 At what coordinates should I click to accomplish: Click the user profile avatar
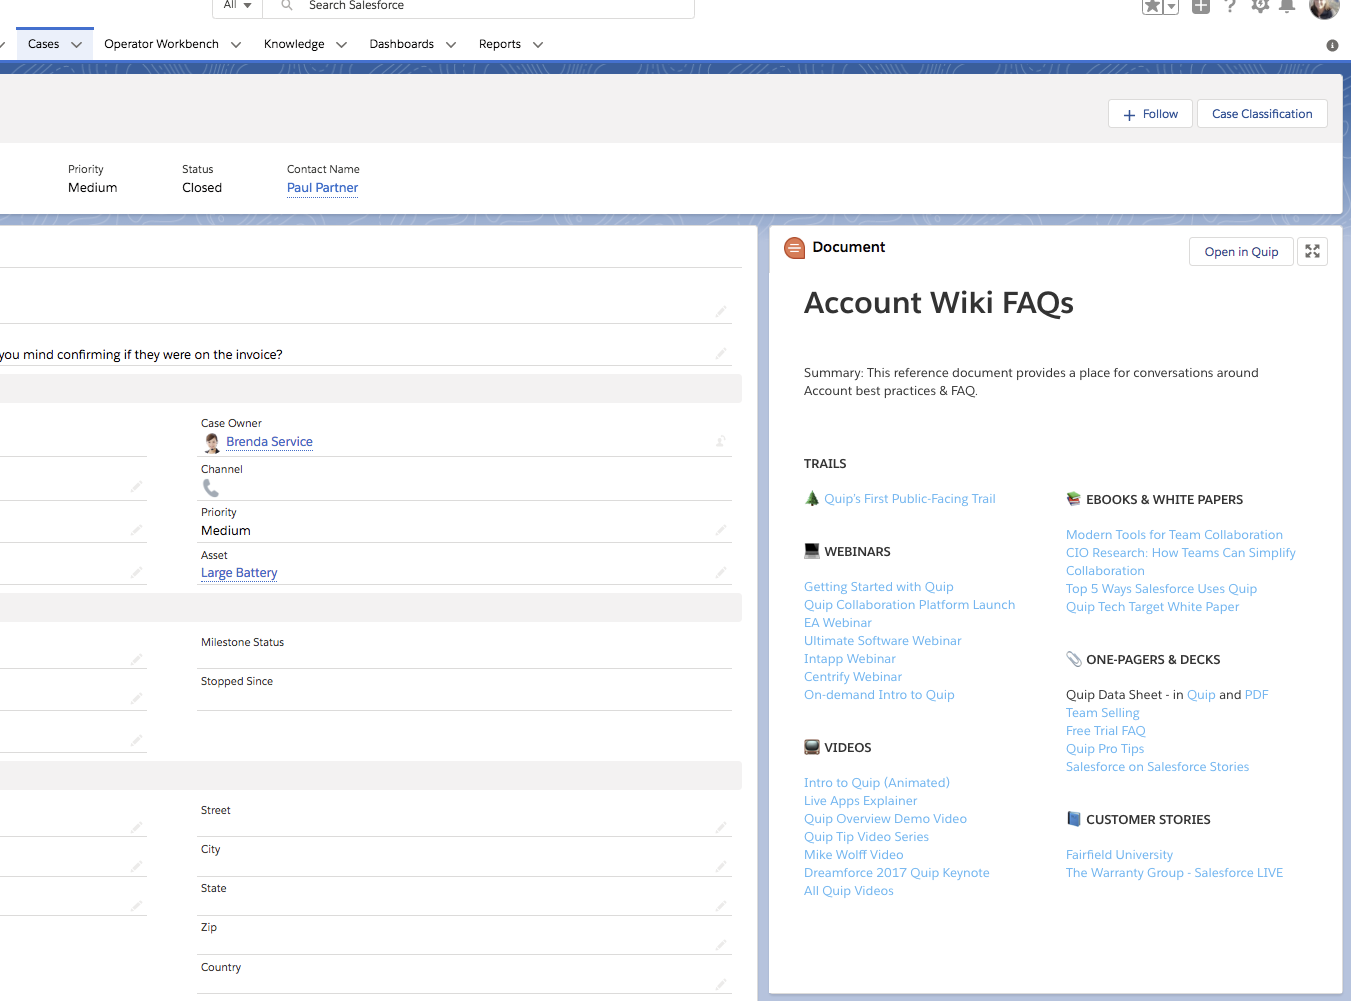pos(1324,7)
